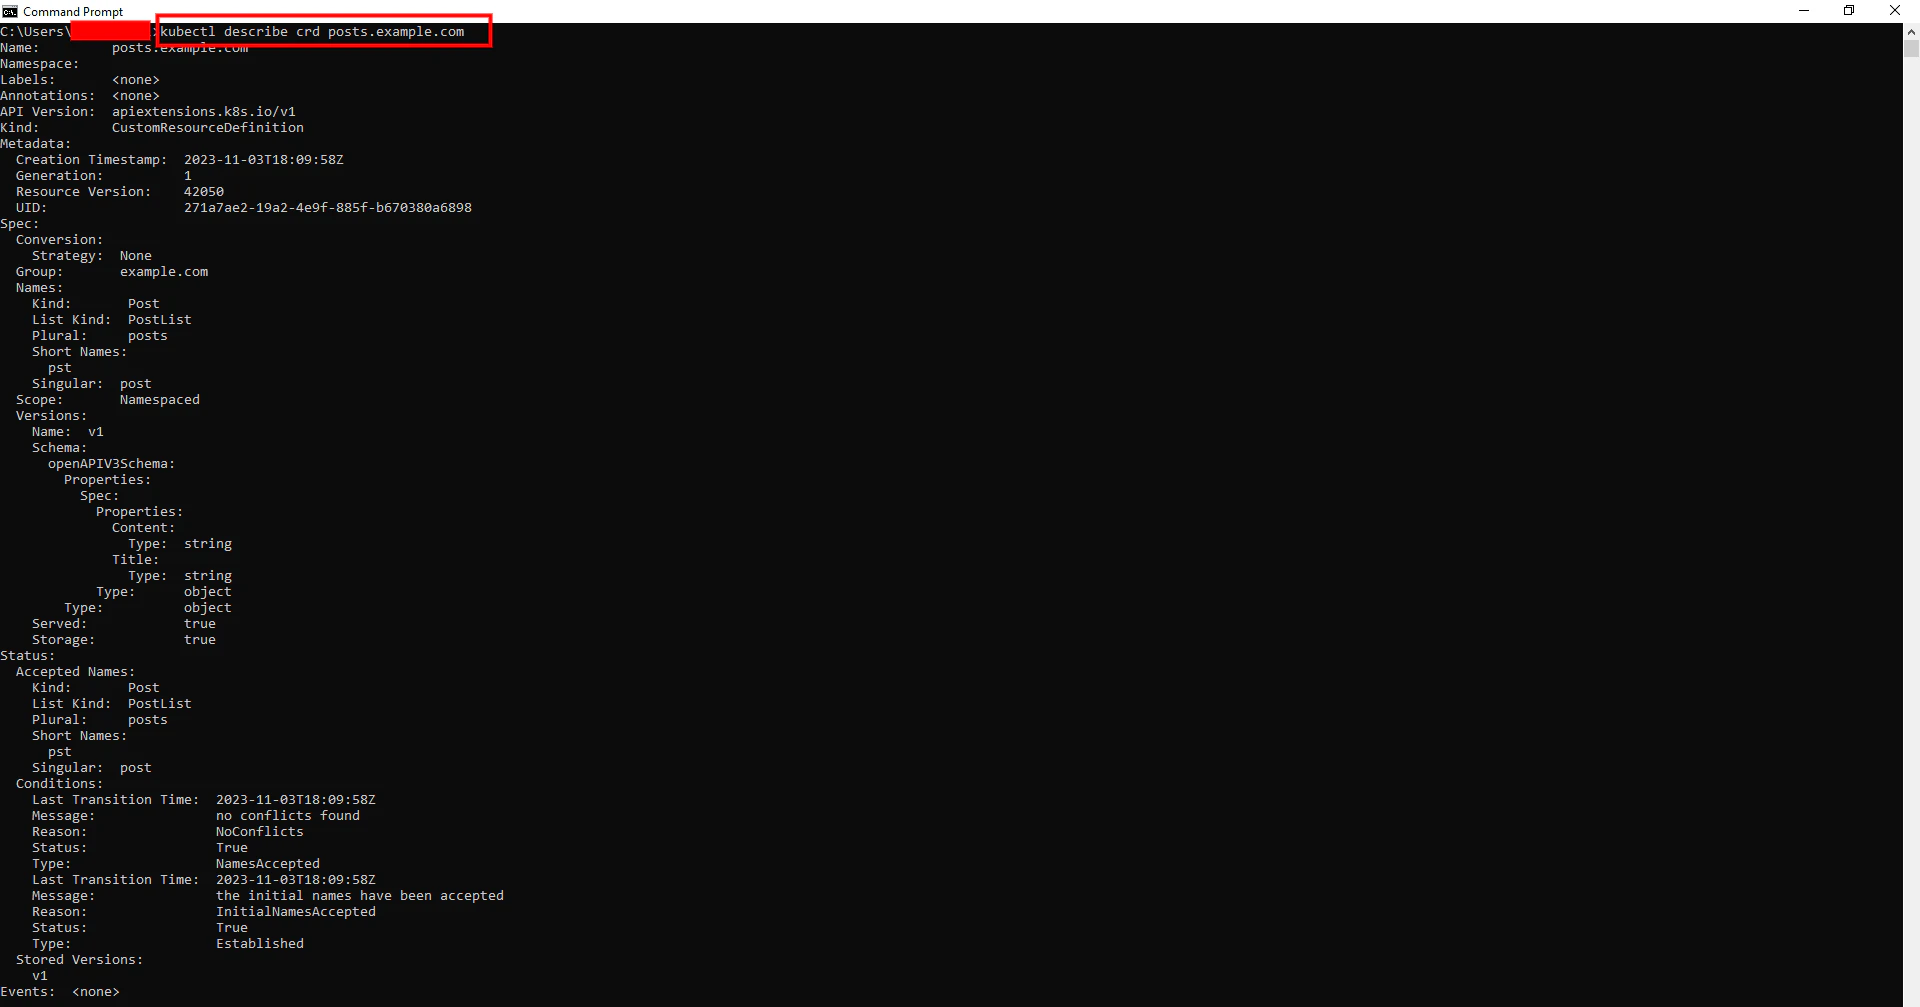Click the vertical scrollbar thumb
Viewport: 1920px width, 1007px height.
coord(1911,48)
